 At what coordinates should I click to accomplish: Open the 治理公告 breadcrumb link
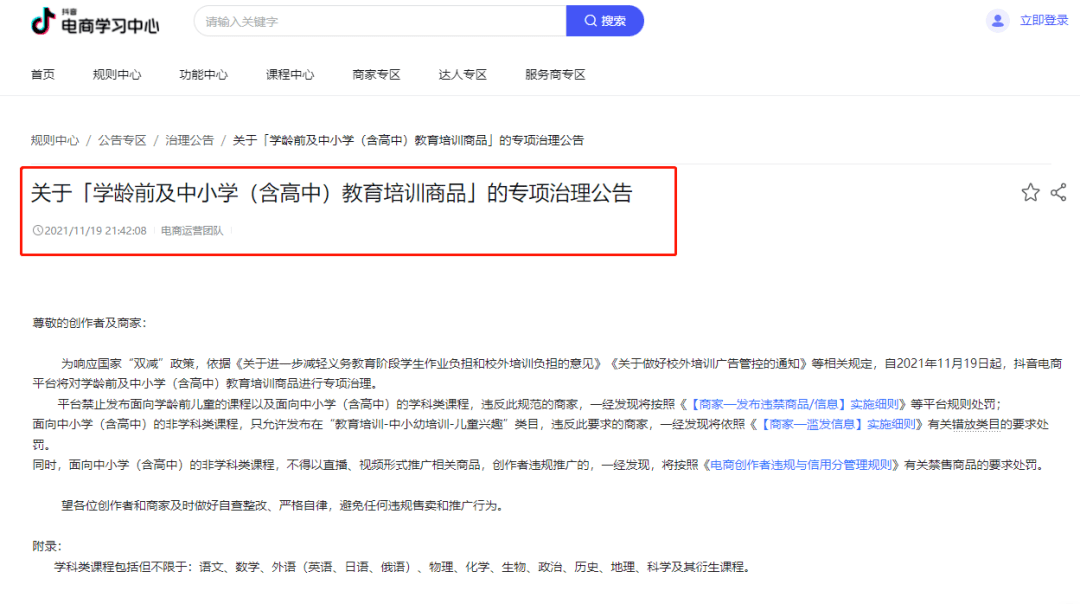click(x=189, y=140)
